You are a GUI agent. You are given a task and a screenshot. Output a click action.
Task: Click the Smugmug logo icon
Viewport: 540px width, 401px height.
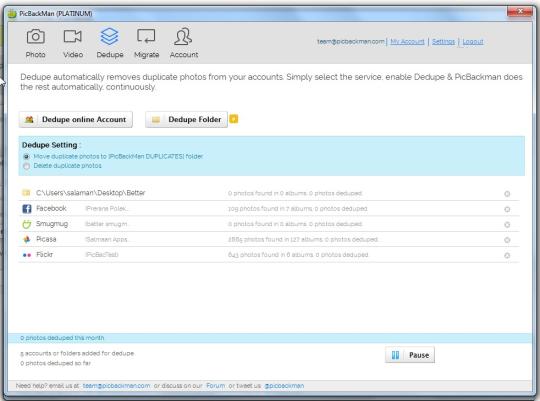(27, 224)
